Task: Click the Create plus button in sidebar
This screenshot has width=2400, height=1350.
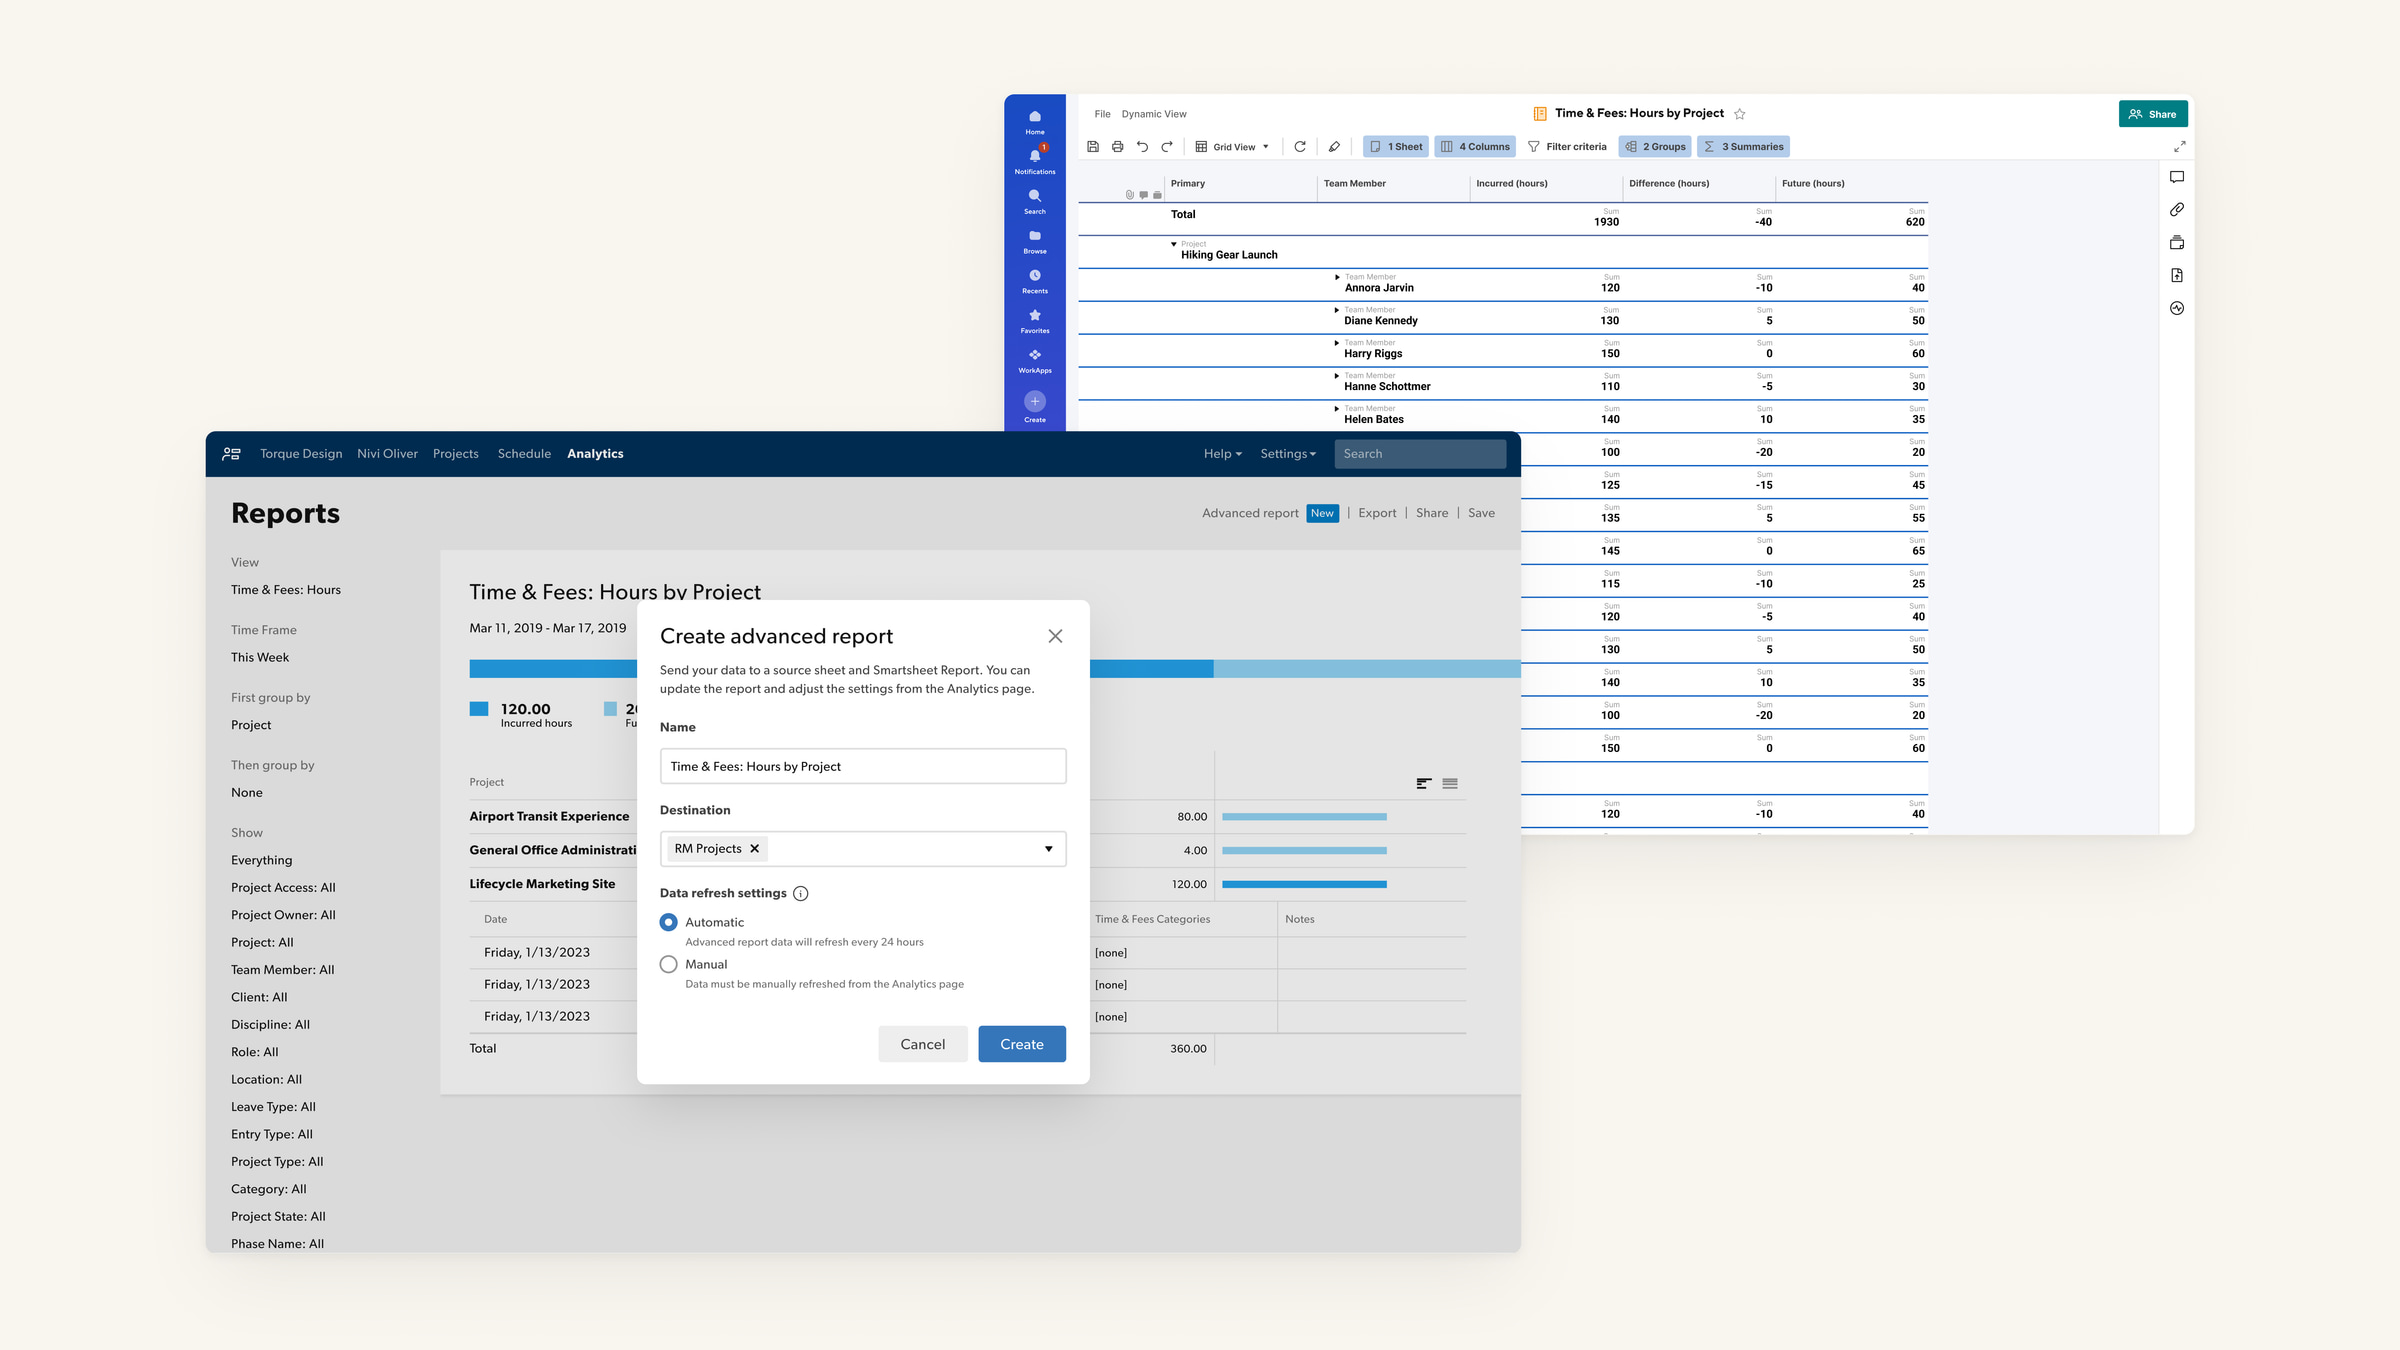Action: [x=1035, y=402]
